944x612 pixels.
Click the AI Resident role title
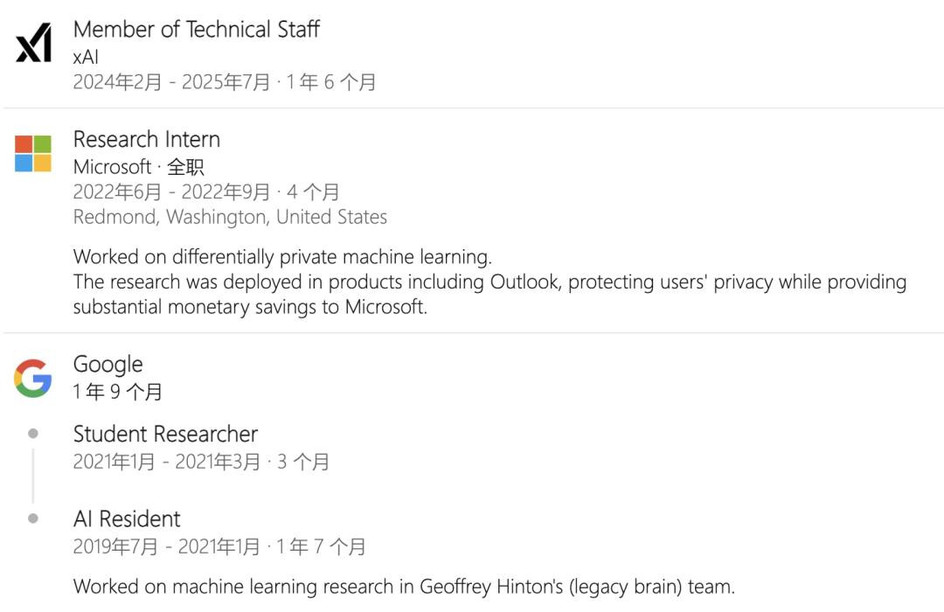pos(126,518)
